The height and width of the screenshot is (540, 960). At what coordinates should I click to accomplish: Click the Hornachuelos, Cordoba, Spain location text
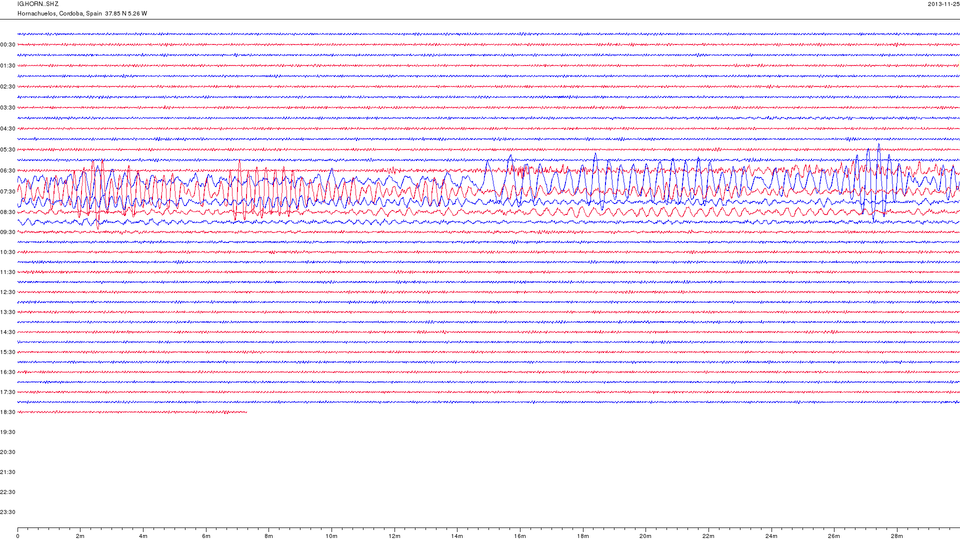click(59, 13)
